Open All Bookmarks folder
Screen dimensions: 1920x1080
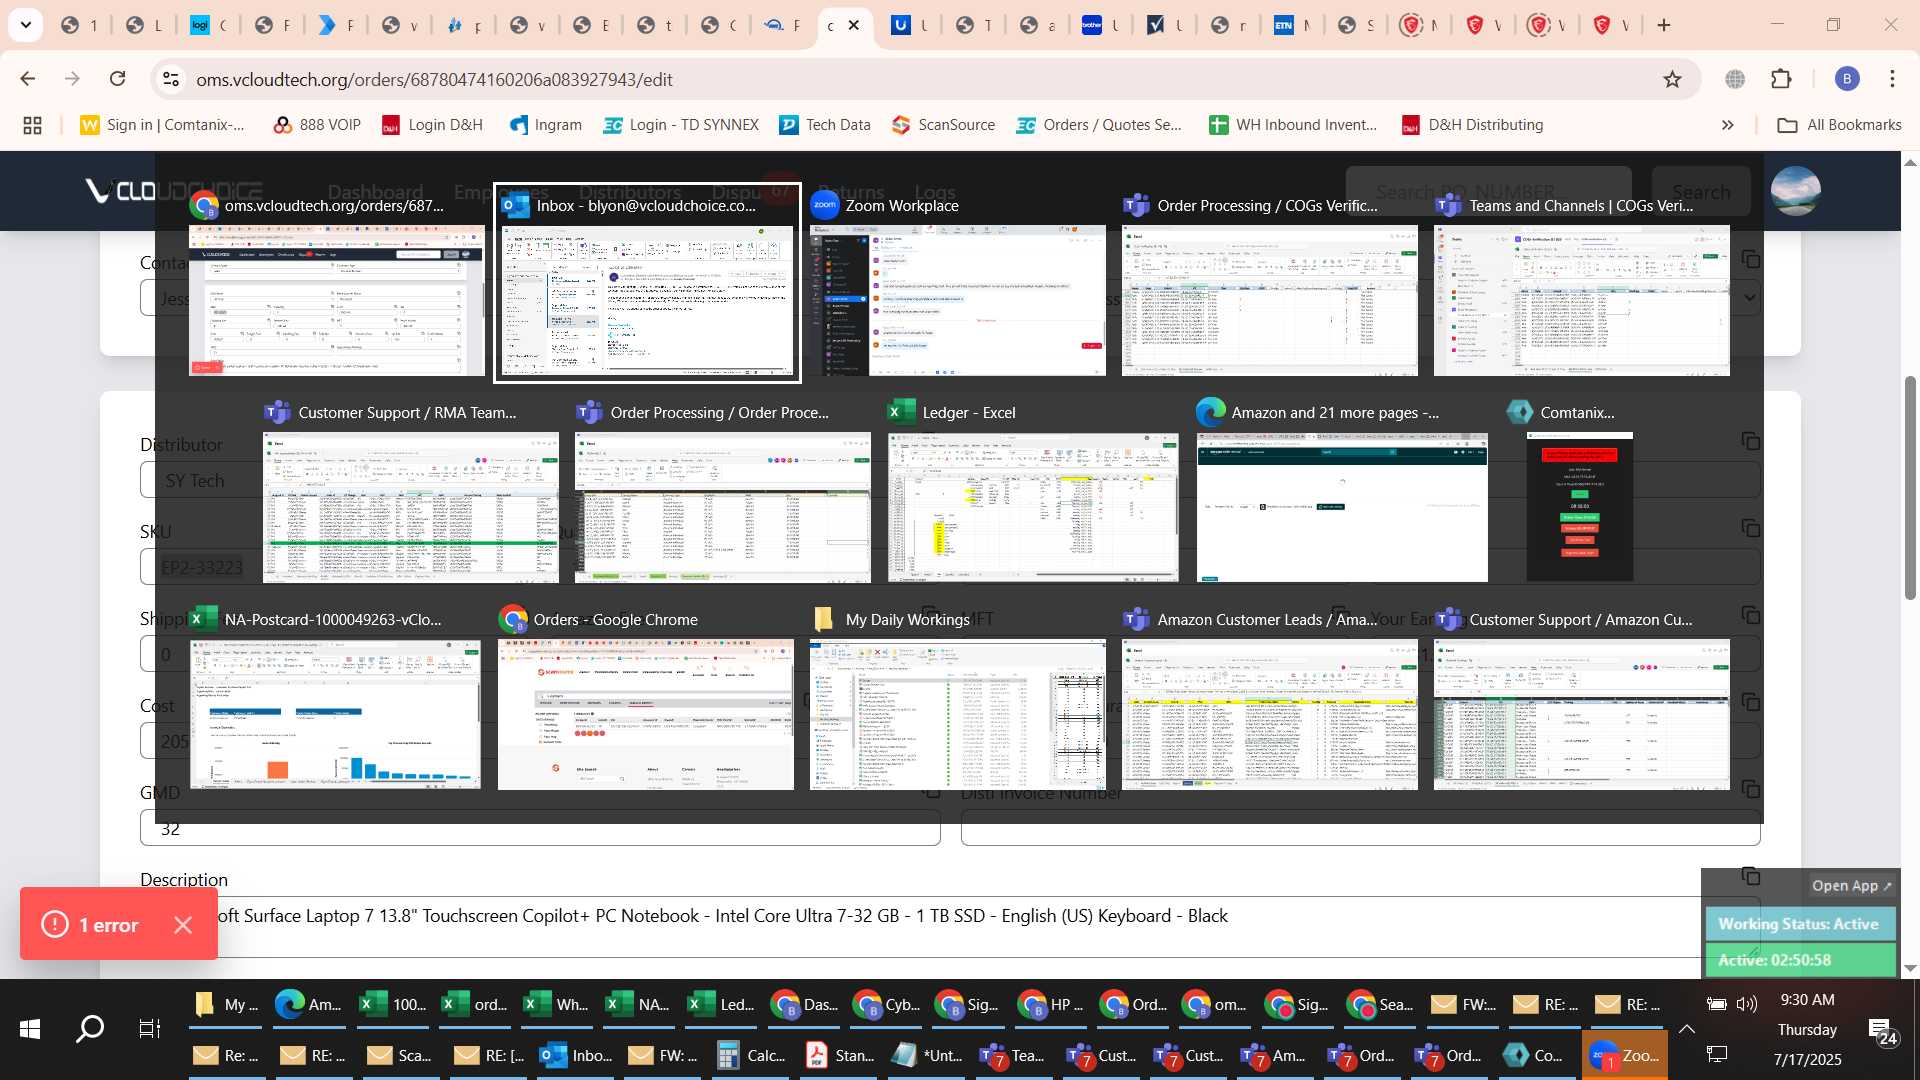1839,125
